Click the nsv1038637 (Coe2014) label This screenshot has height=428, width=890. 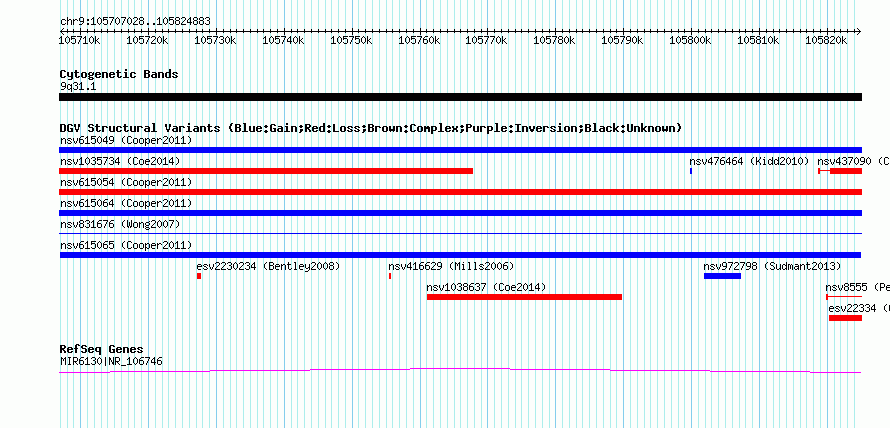486,287
